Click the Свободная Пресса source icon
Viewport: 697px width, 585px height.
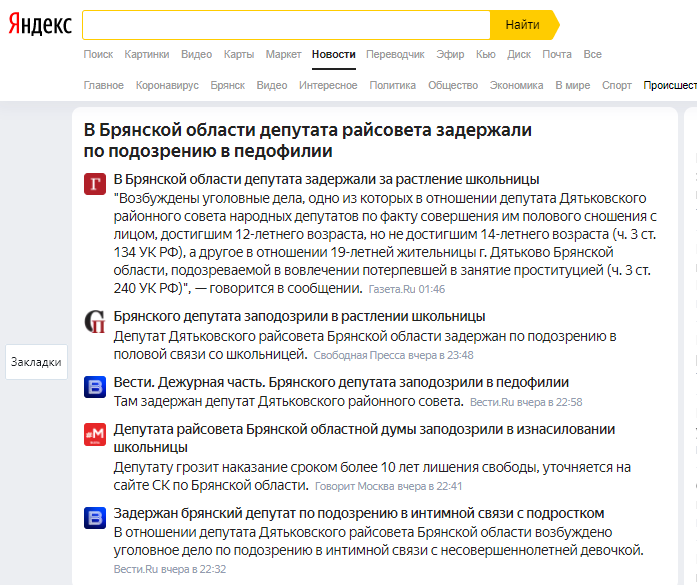tap(95, 321)
